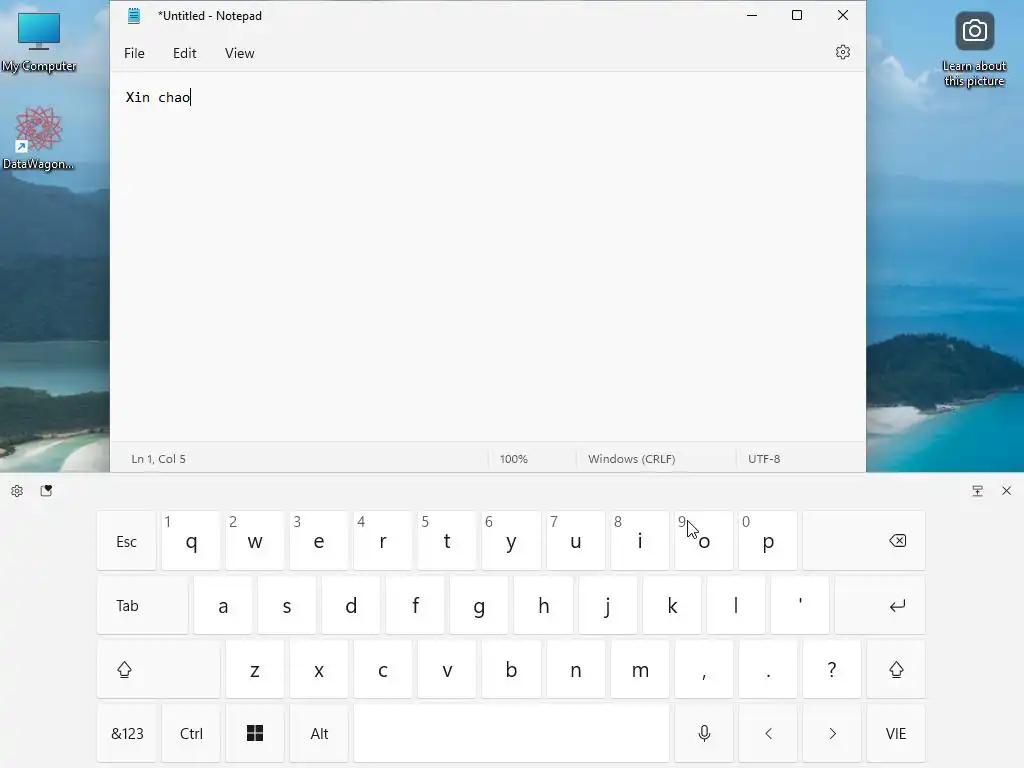The width and height of the screenshot is (1024, 768).
Task: Tap the x key
Action: tap(319, 669)
